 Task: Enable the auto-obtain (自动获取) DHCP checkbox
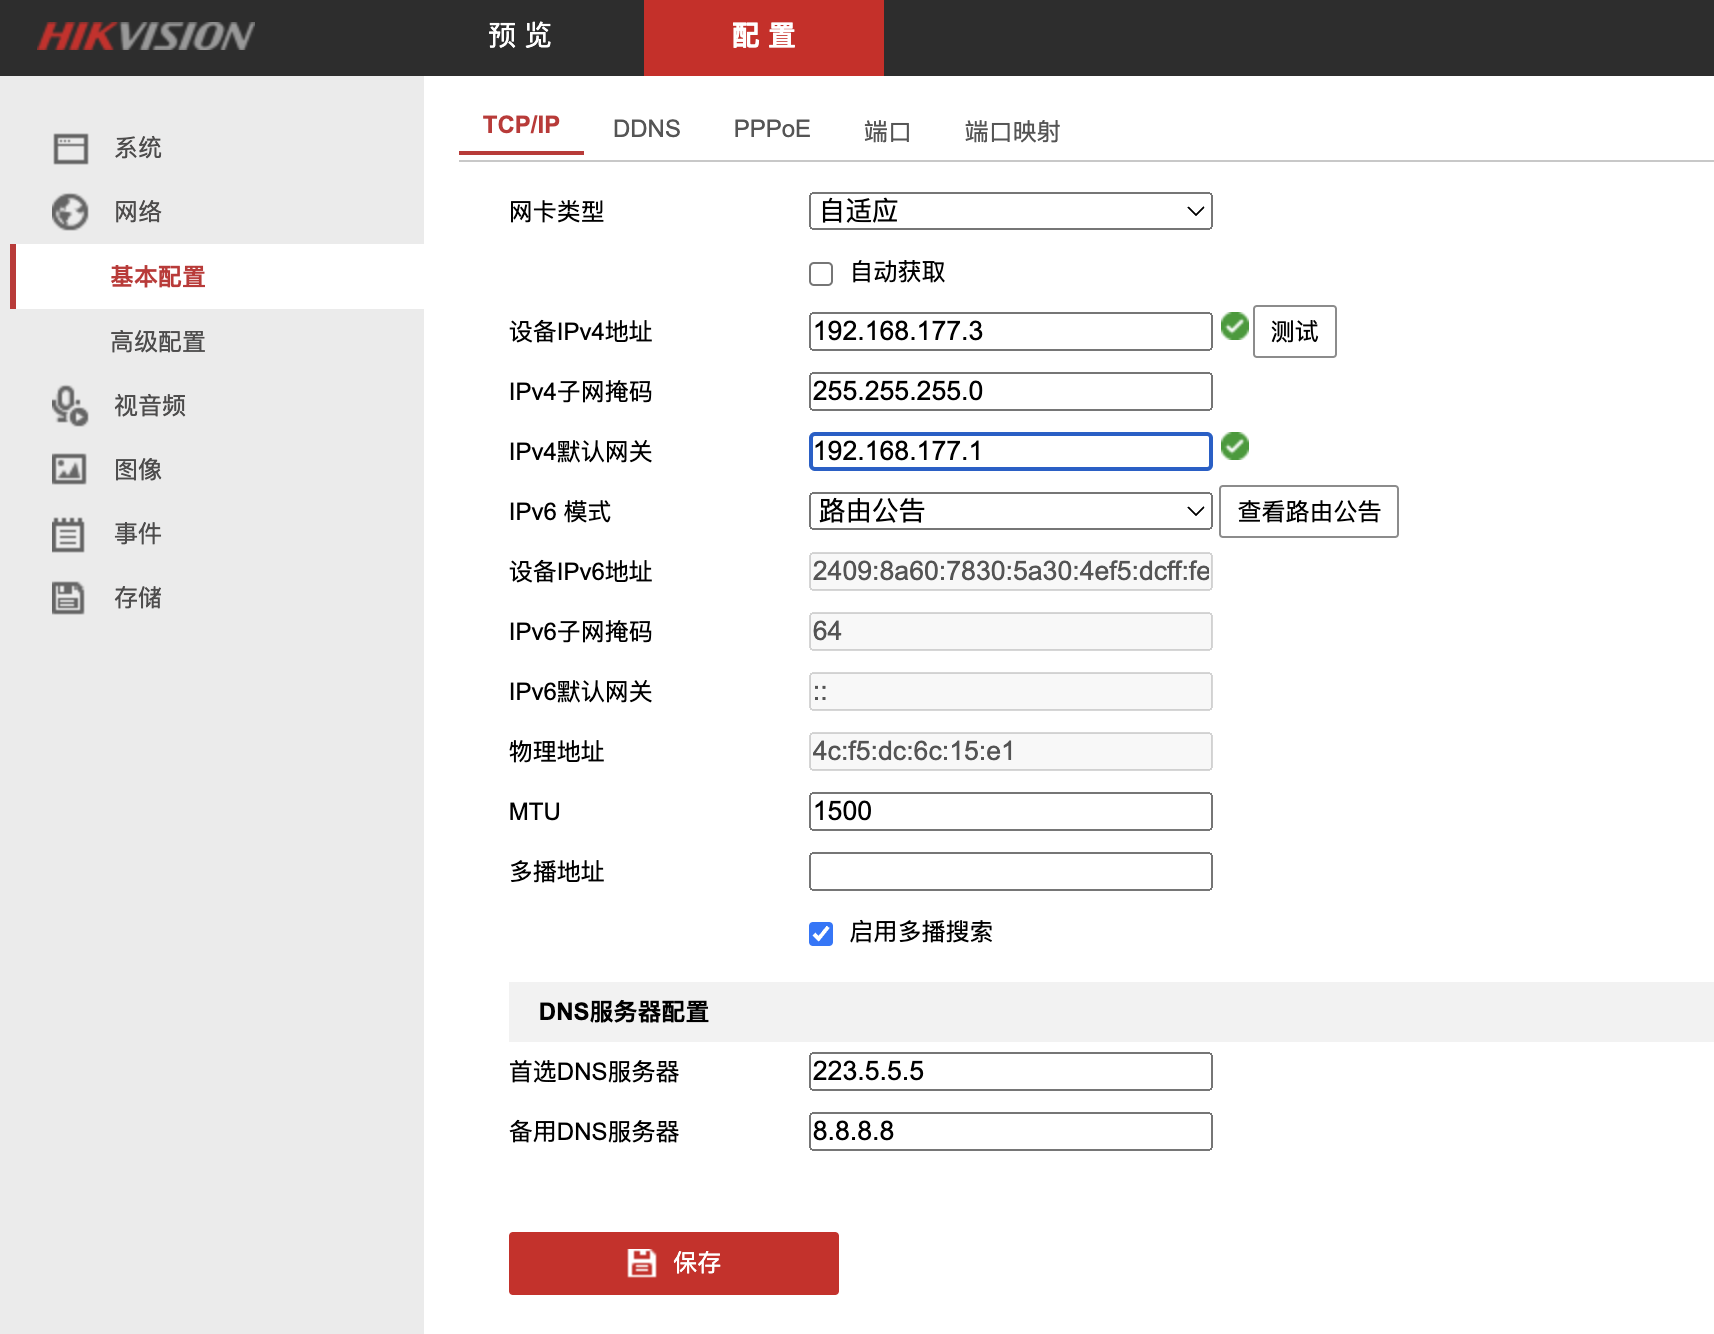[x=821, y=274]
